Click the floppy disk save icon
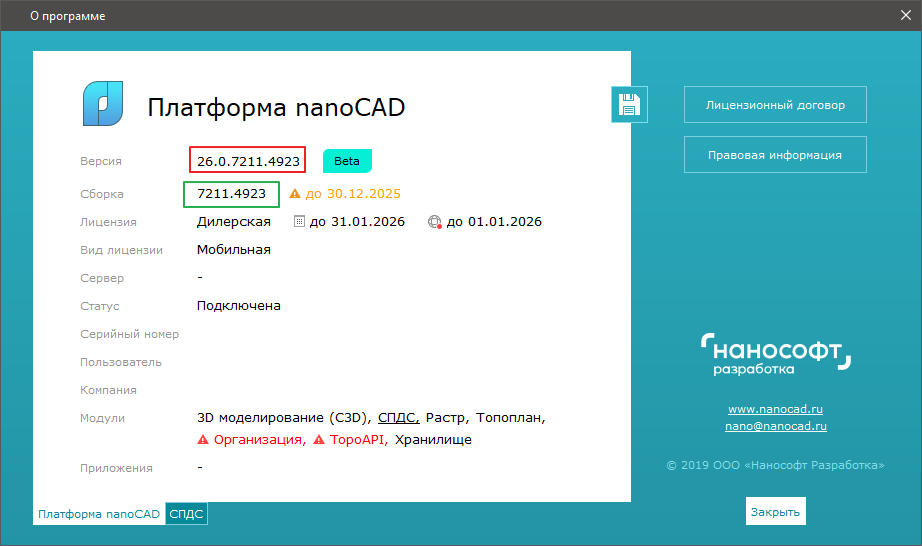This screenshot has height=546, width=922. 629,104
